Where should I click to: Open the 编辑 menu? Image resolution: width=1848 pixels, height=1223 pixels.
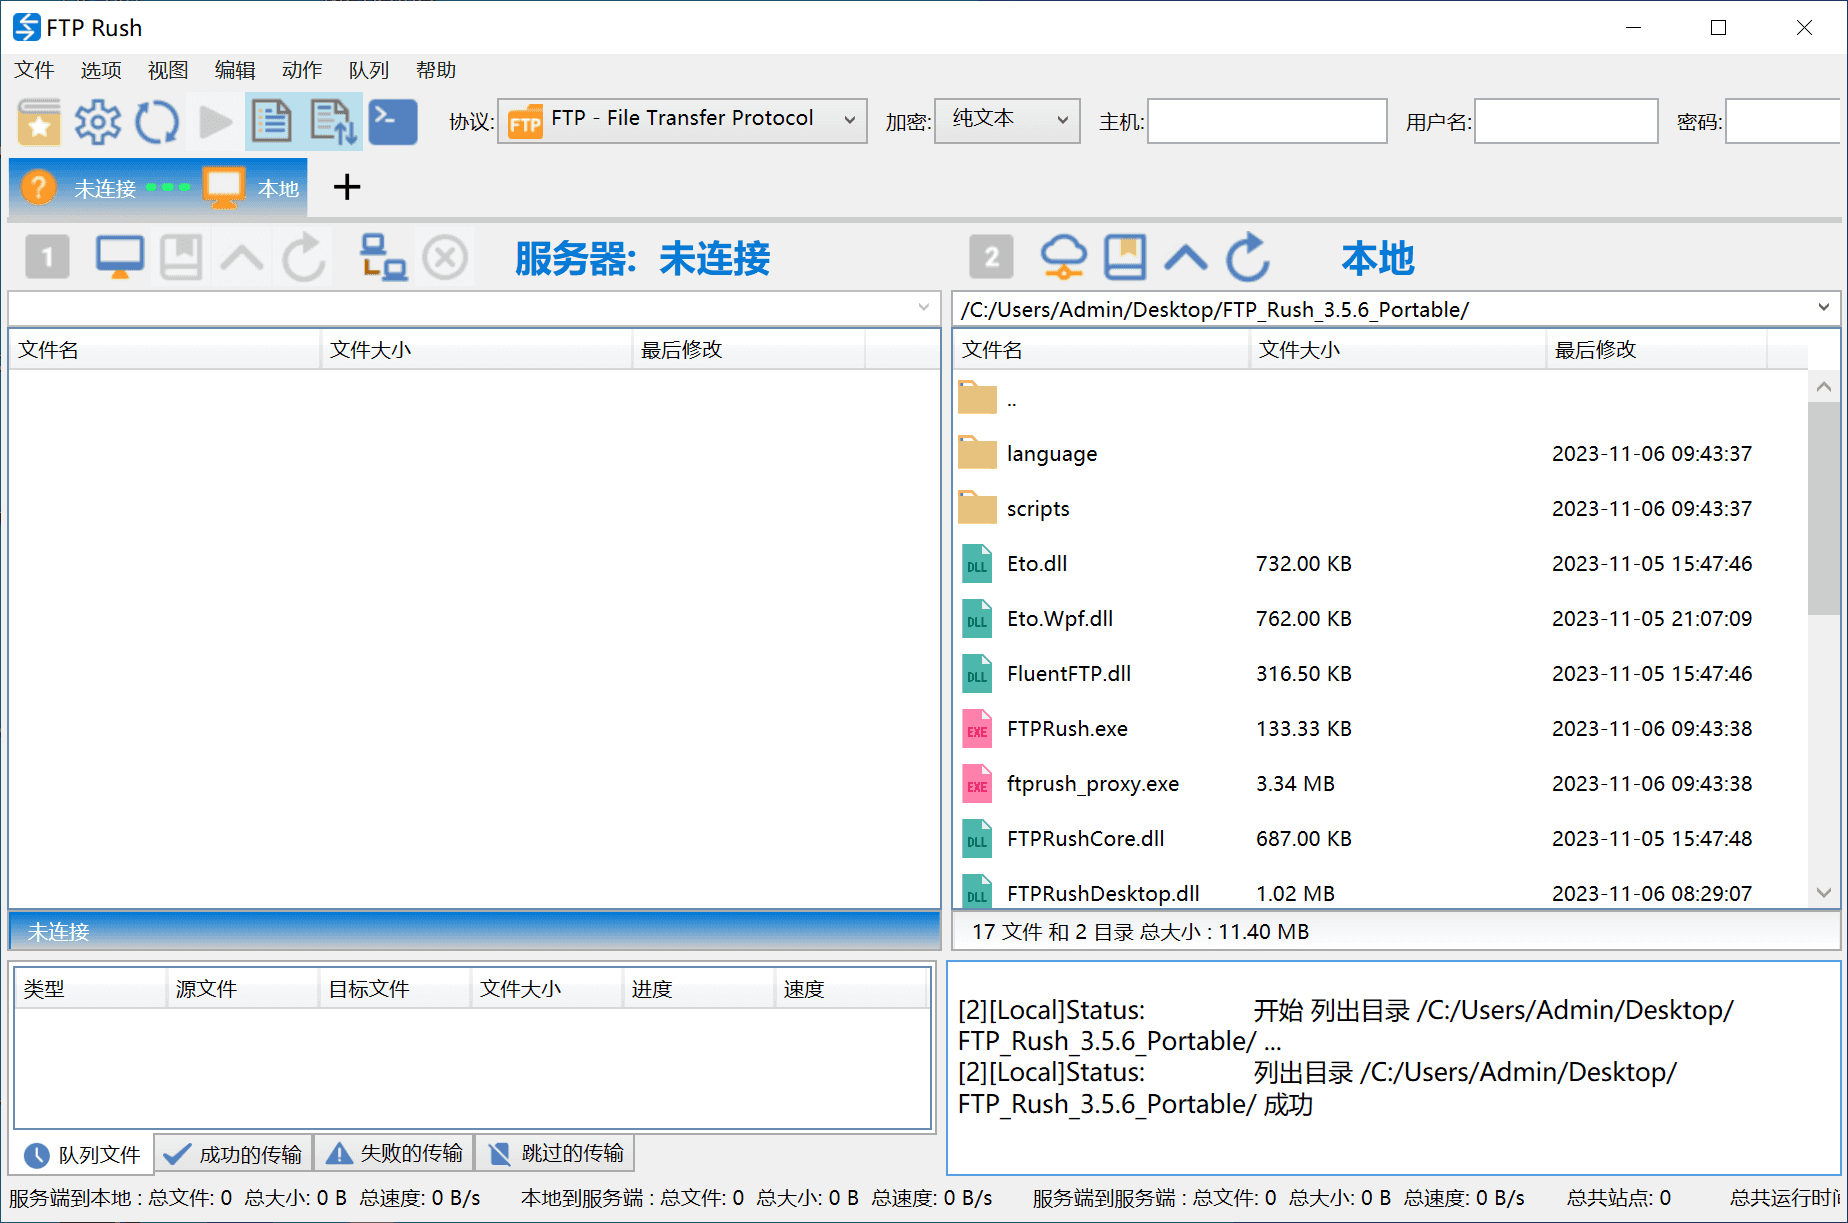pos(235,70)
